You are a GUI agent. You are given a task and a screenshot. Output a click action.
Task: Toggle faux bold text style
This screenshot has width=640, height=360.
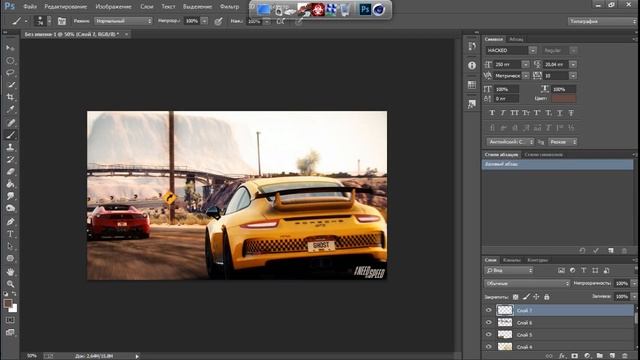point(492,113)
